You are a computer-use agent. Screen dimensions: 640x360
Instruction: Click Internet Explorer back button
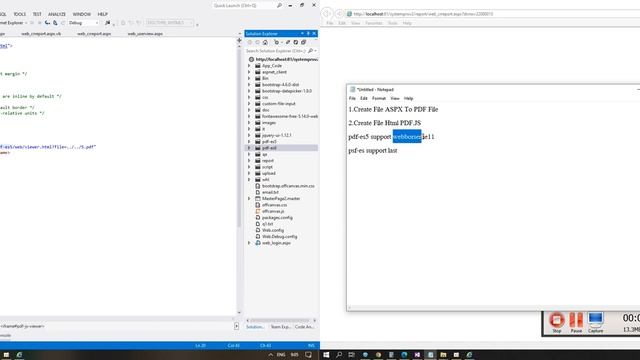pos(327,14)
